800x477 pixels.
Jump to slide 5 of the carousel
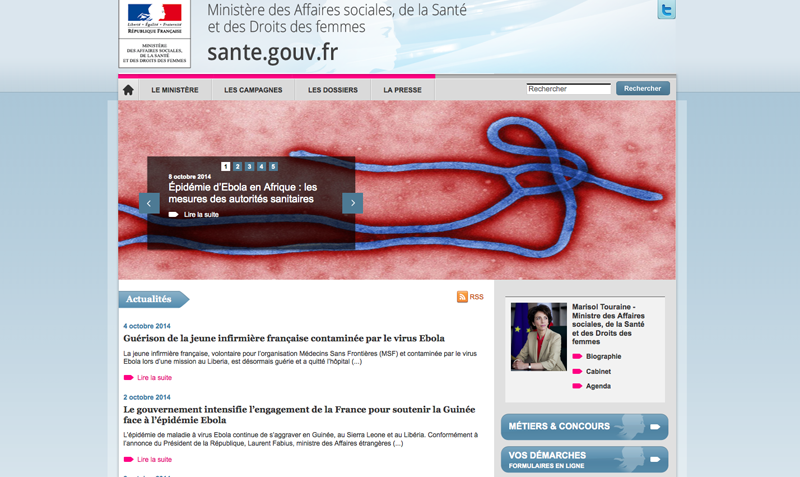tap(273, 167)
